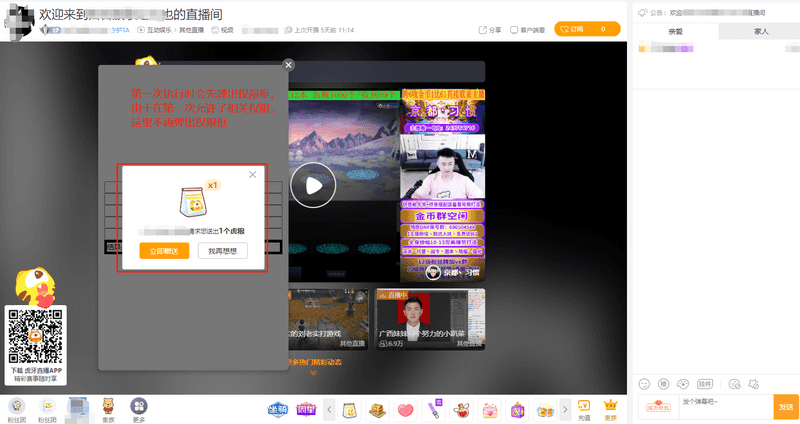Click the 更多热门精彩动态 link
Image resolution: width=800 pixels, height=424 pixels.
pyautogui.click(x=315, y=362)
